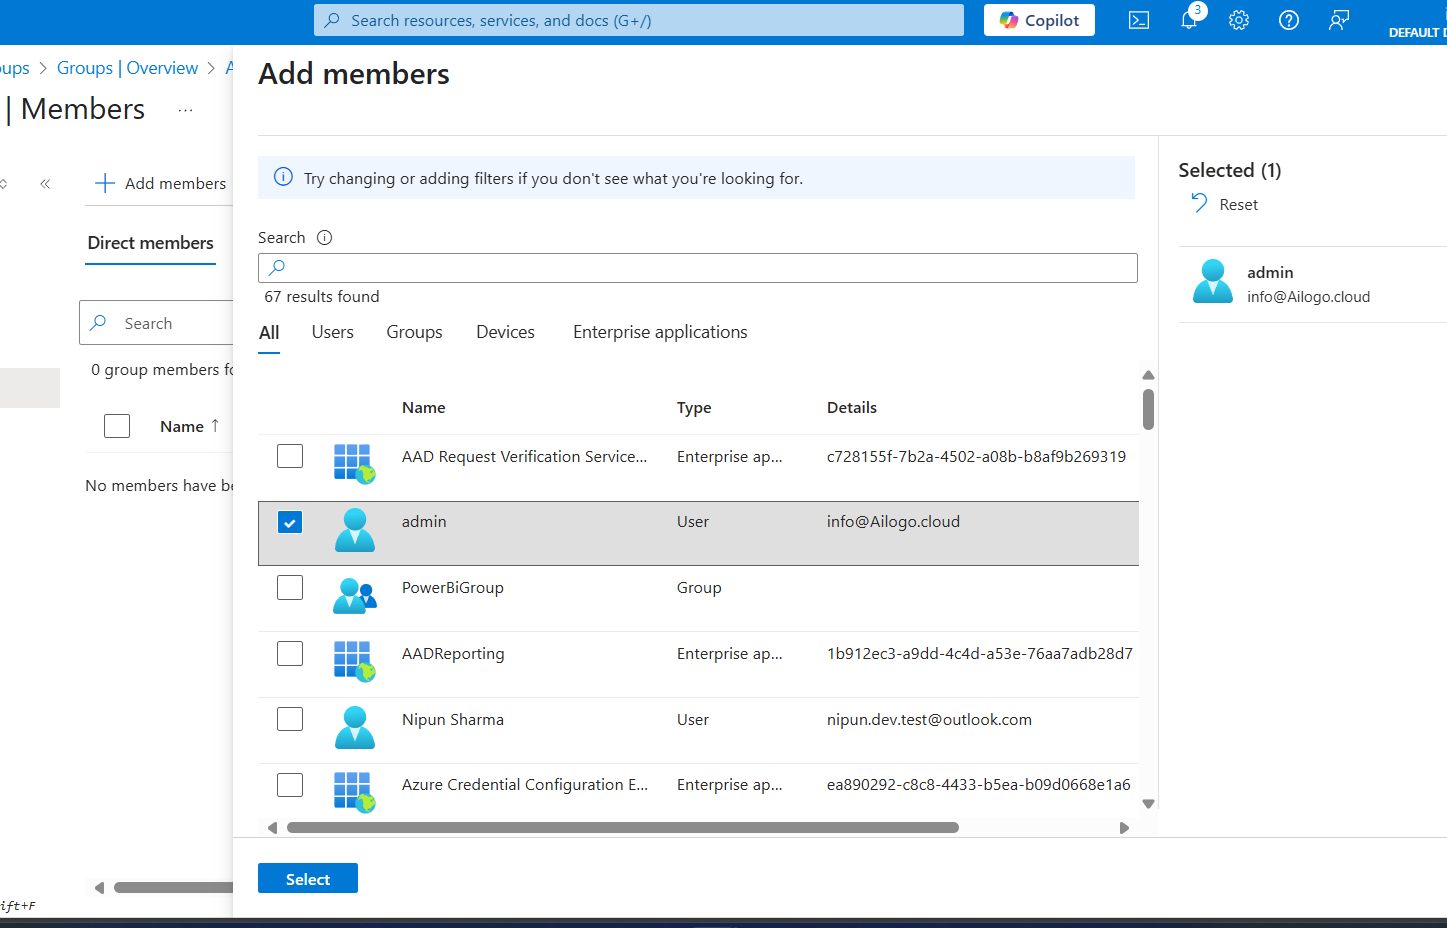Uncheck the admin user checkbox

(290, 522)
